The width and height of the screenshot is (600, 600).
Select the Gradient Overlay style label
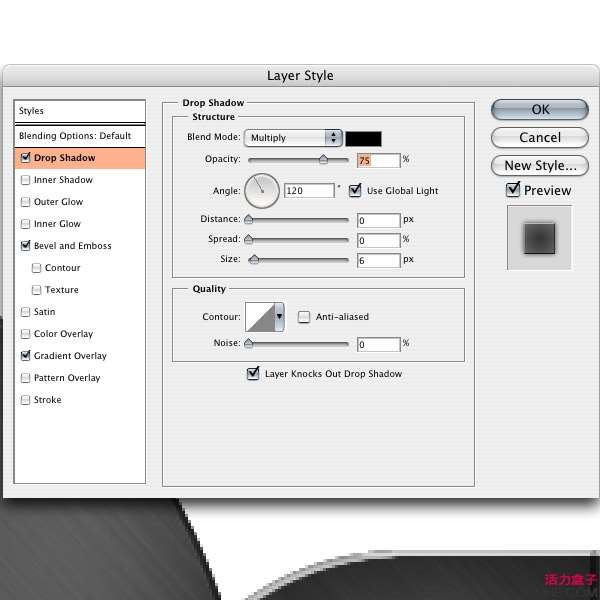(x=70, y=356)
